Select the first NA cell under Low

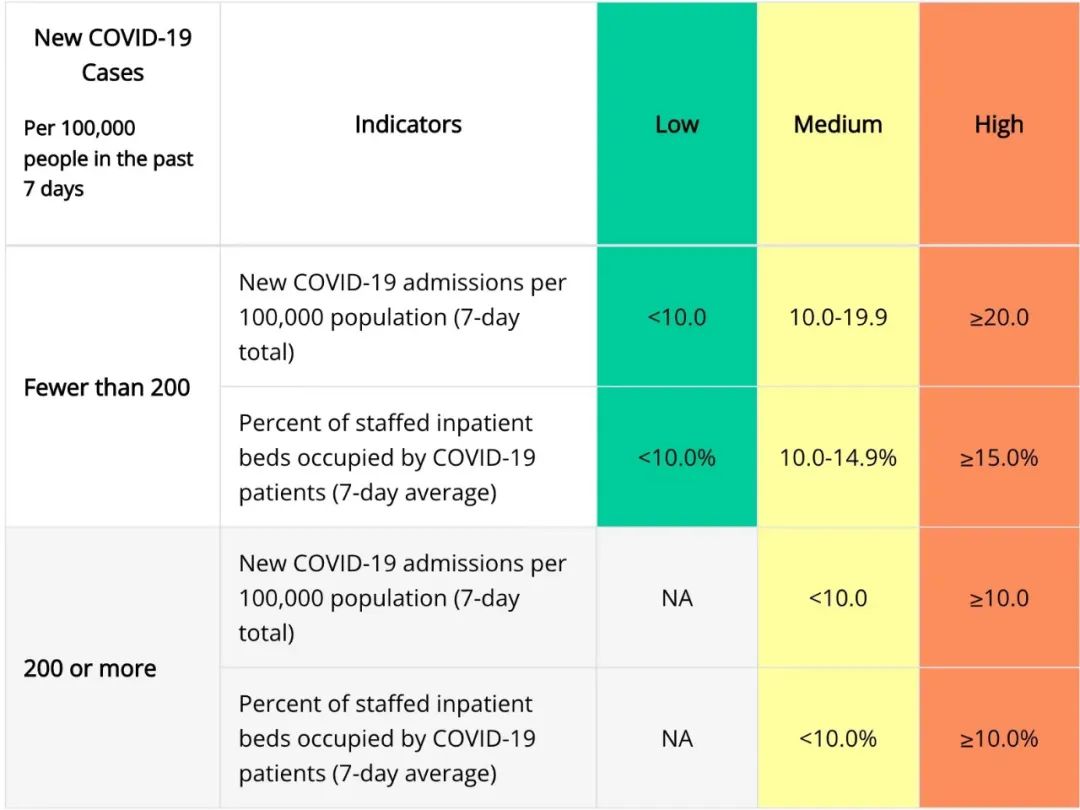[676, 598]
